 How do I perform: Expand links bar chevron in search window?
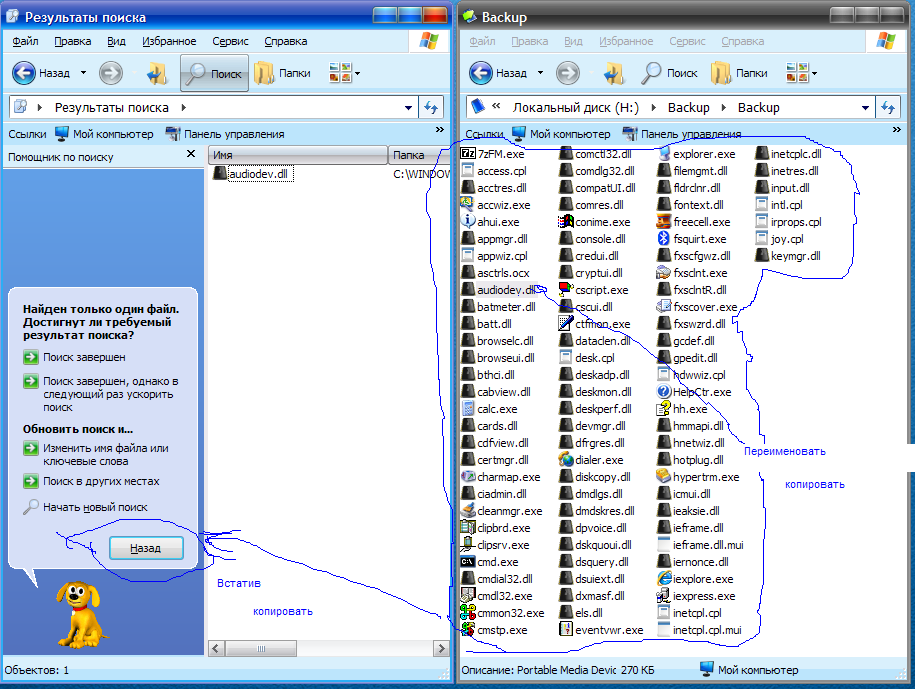(x=439, y=130)
